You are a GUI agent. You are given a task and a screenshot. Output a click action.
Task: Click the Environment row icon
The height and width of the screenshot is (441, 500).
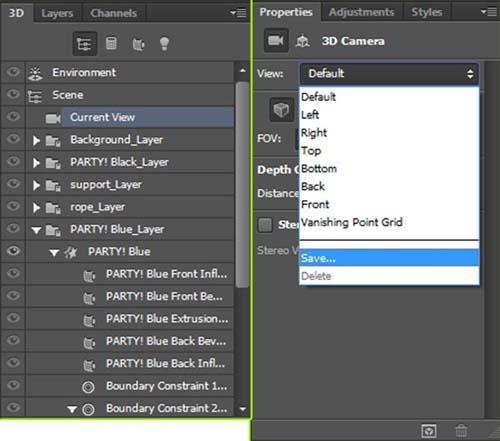click(x=35, y=73)
